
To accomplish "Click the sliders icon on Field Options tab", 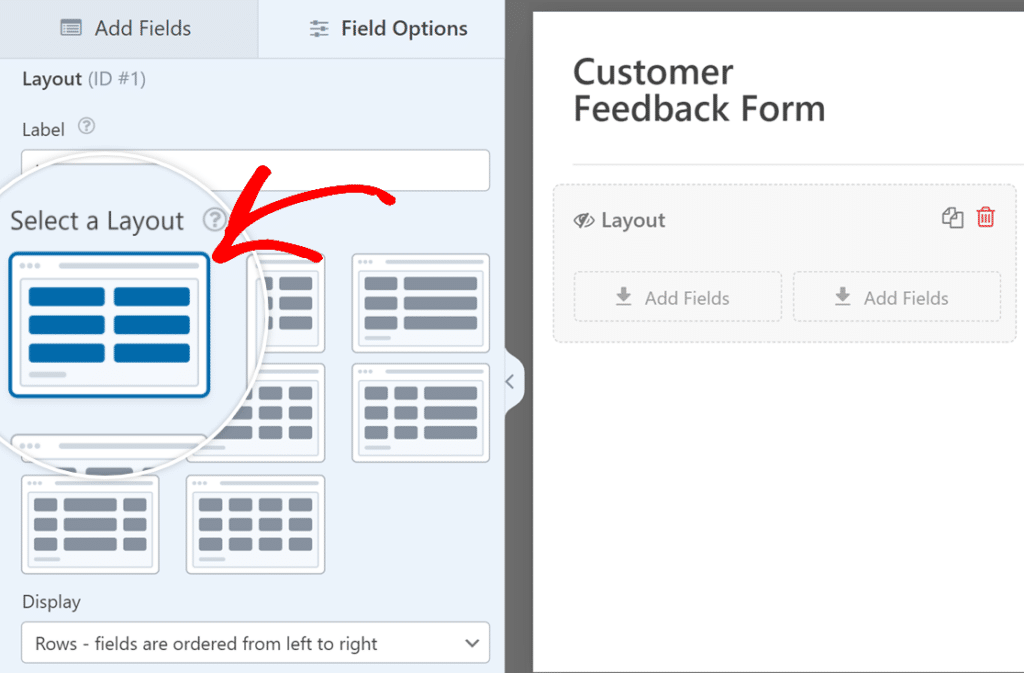I will point(318,28).
